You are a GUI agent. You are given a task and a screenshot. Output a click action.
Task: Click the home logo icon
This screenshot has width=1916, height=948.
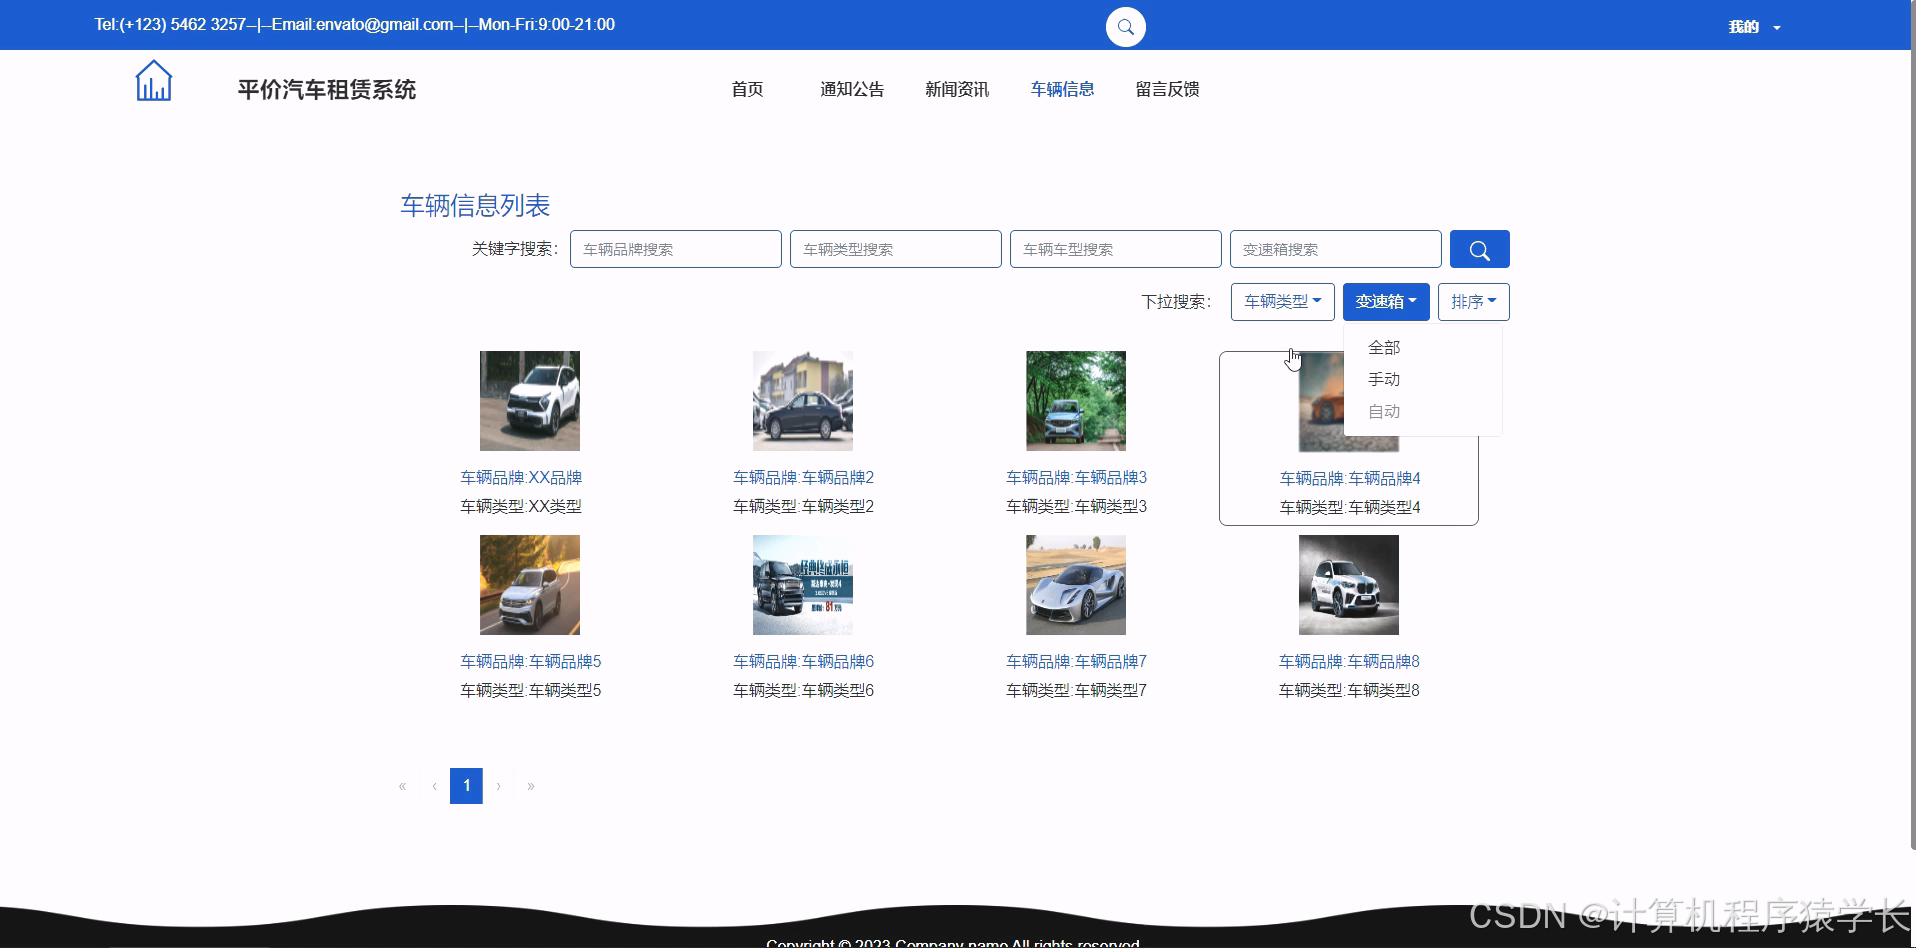pos(154,80)
